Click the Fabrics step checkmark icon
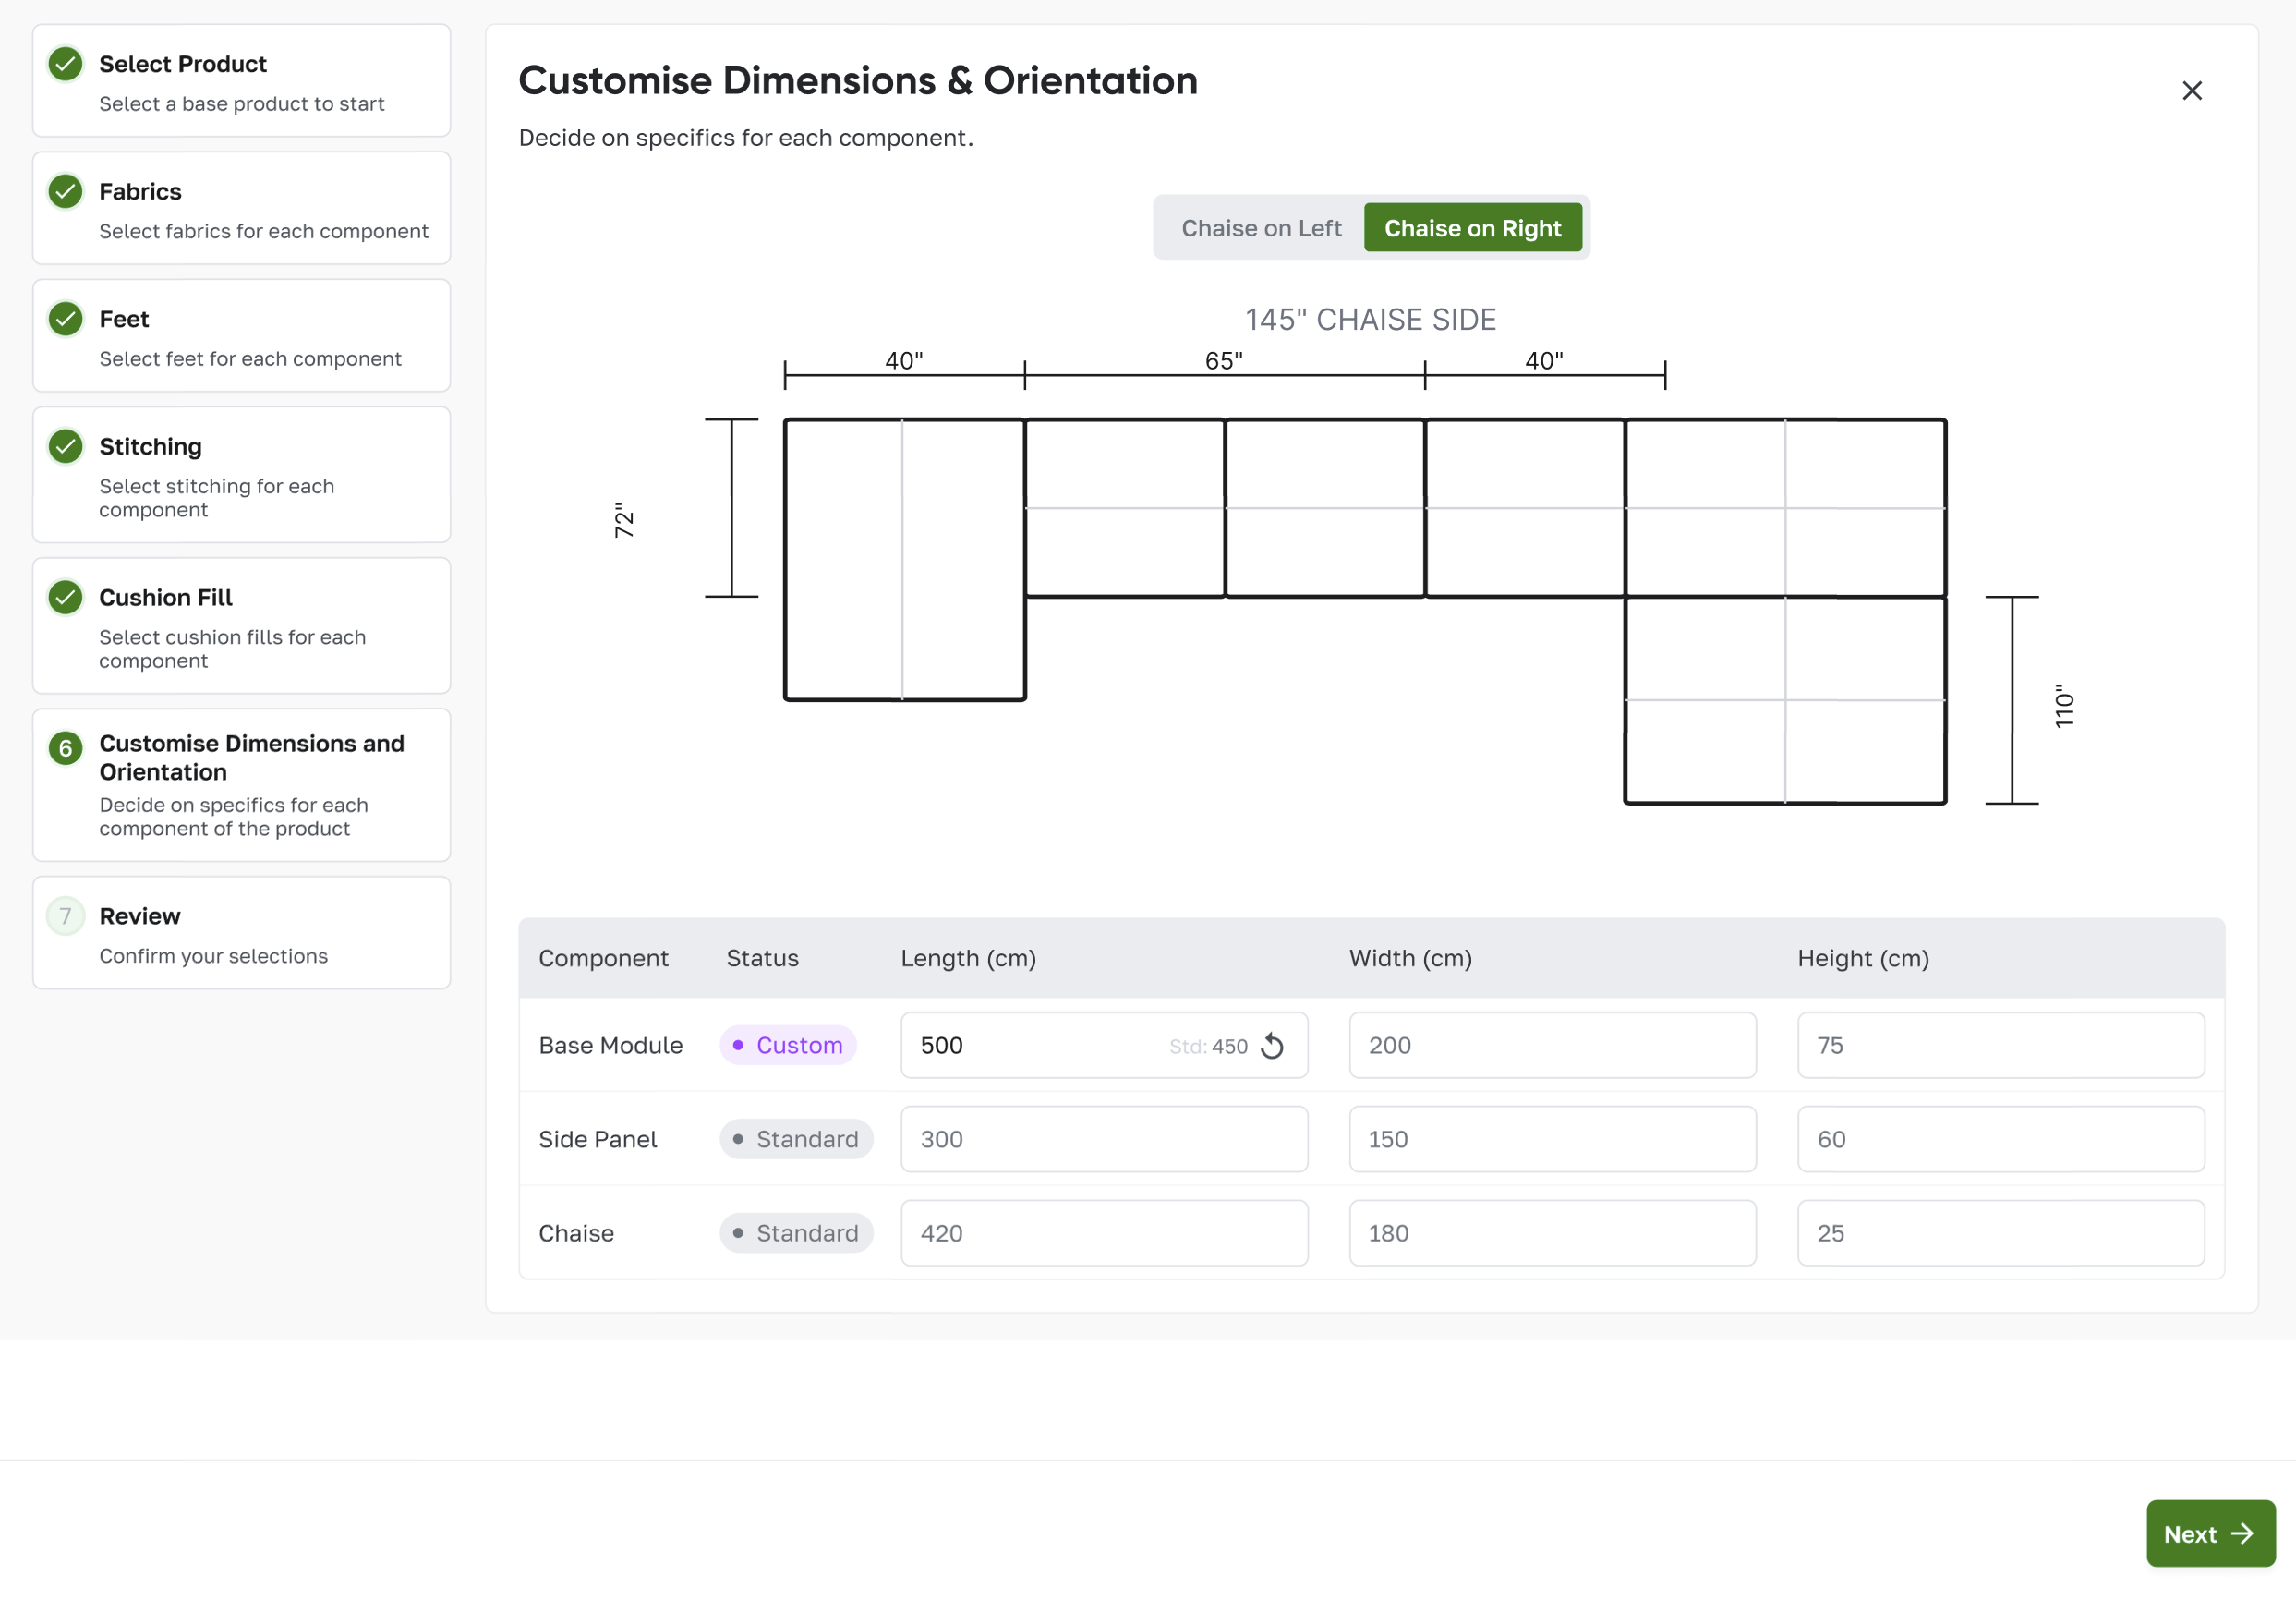2296x1600 pixels. click(66, 191)
